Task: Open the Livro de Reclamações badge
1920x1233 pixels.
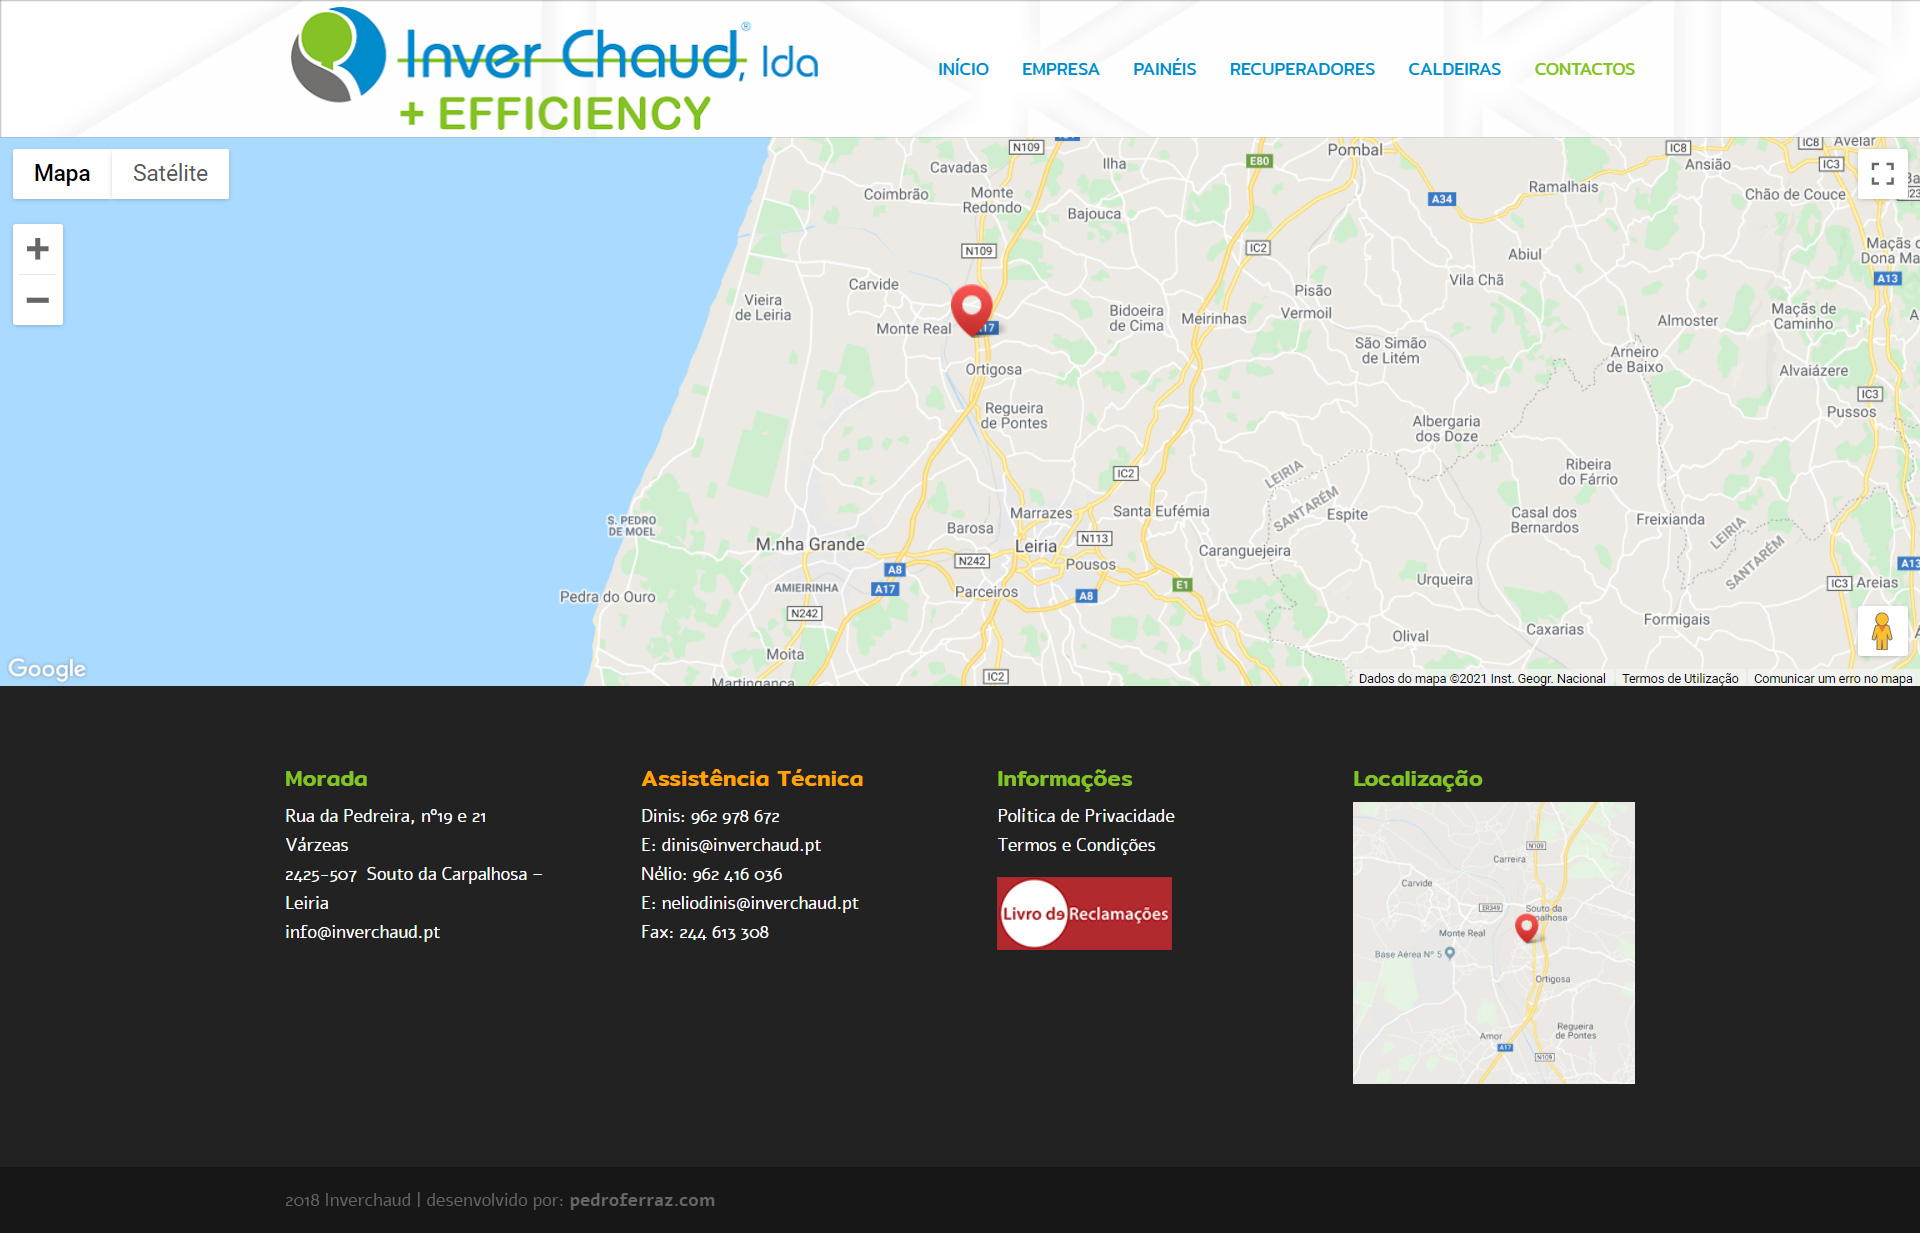Action: pyautogui.click(x=1084, y=913)
